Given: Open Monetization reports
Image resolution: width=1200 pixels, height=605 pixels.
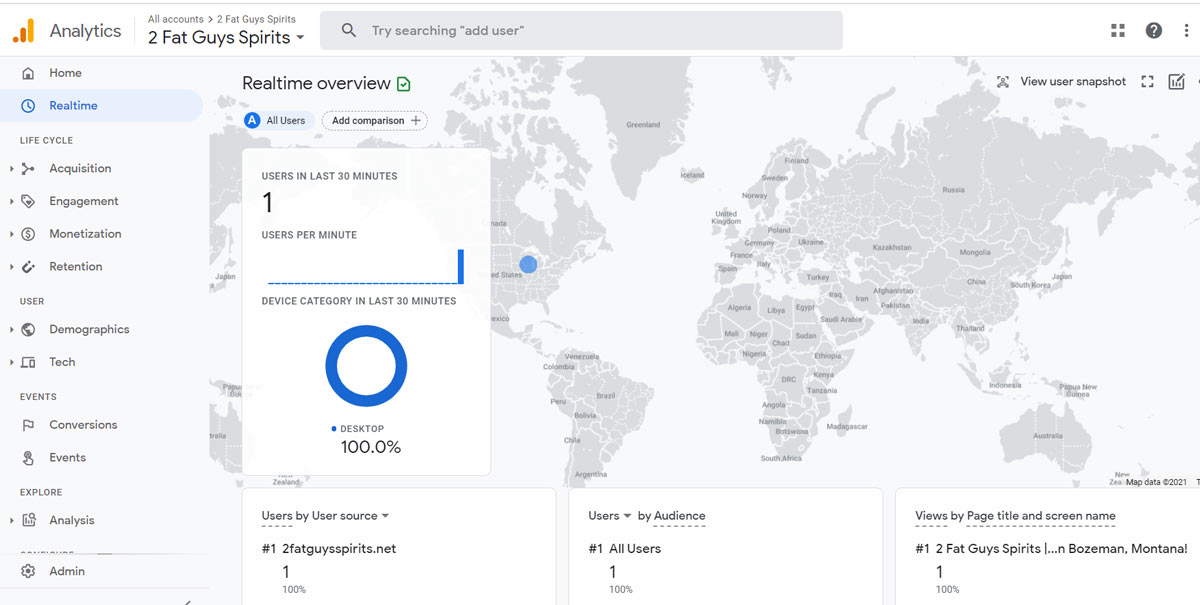Looking at the screenshot, I should (85, 234).
